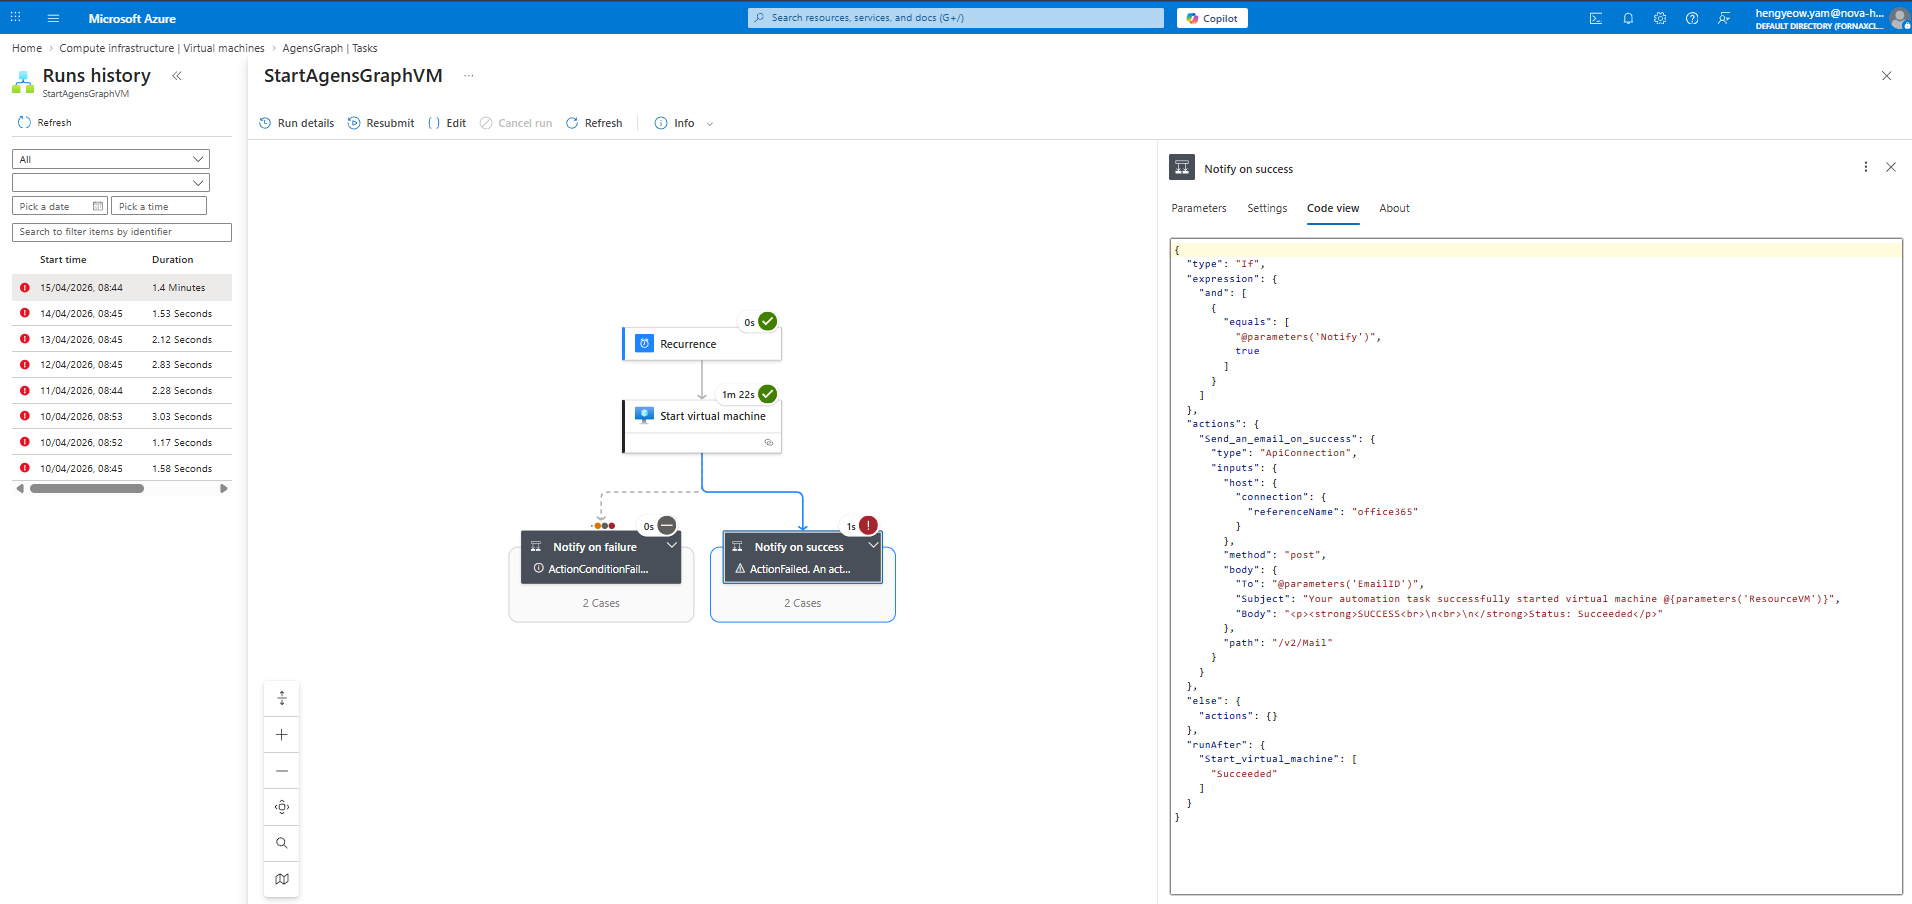The width and height of the screenshot is (1912, 904).
Task: Open portal settings gear
Action: (x=1660, y=18)
